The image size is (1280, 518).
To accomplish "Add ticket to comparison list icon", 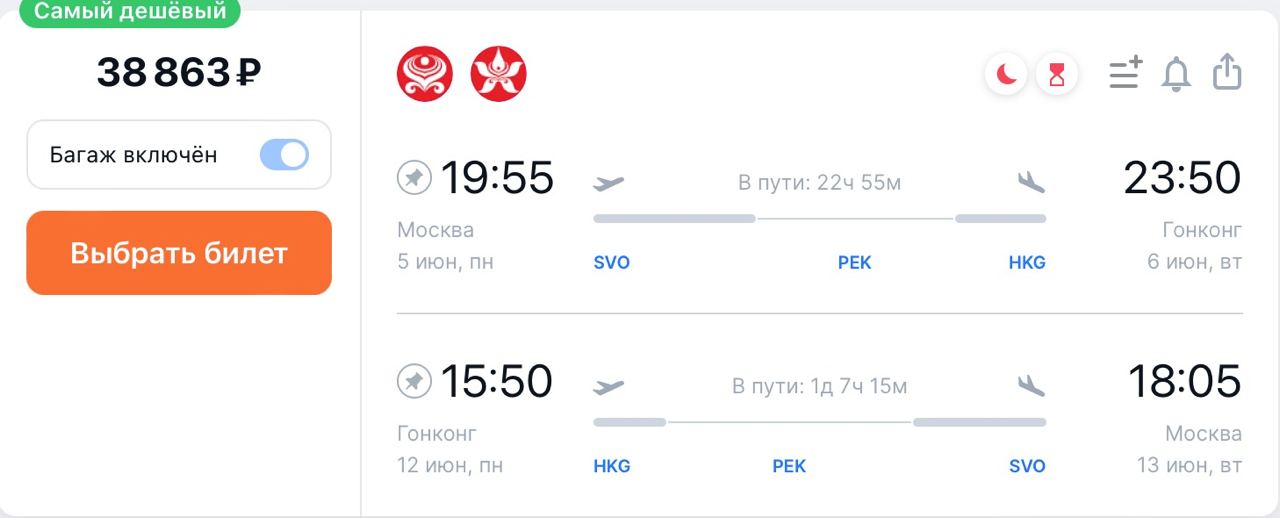I will pyautogui.click(x=1125, y=74).
